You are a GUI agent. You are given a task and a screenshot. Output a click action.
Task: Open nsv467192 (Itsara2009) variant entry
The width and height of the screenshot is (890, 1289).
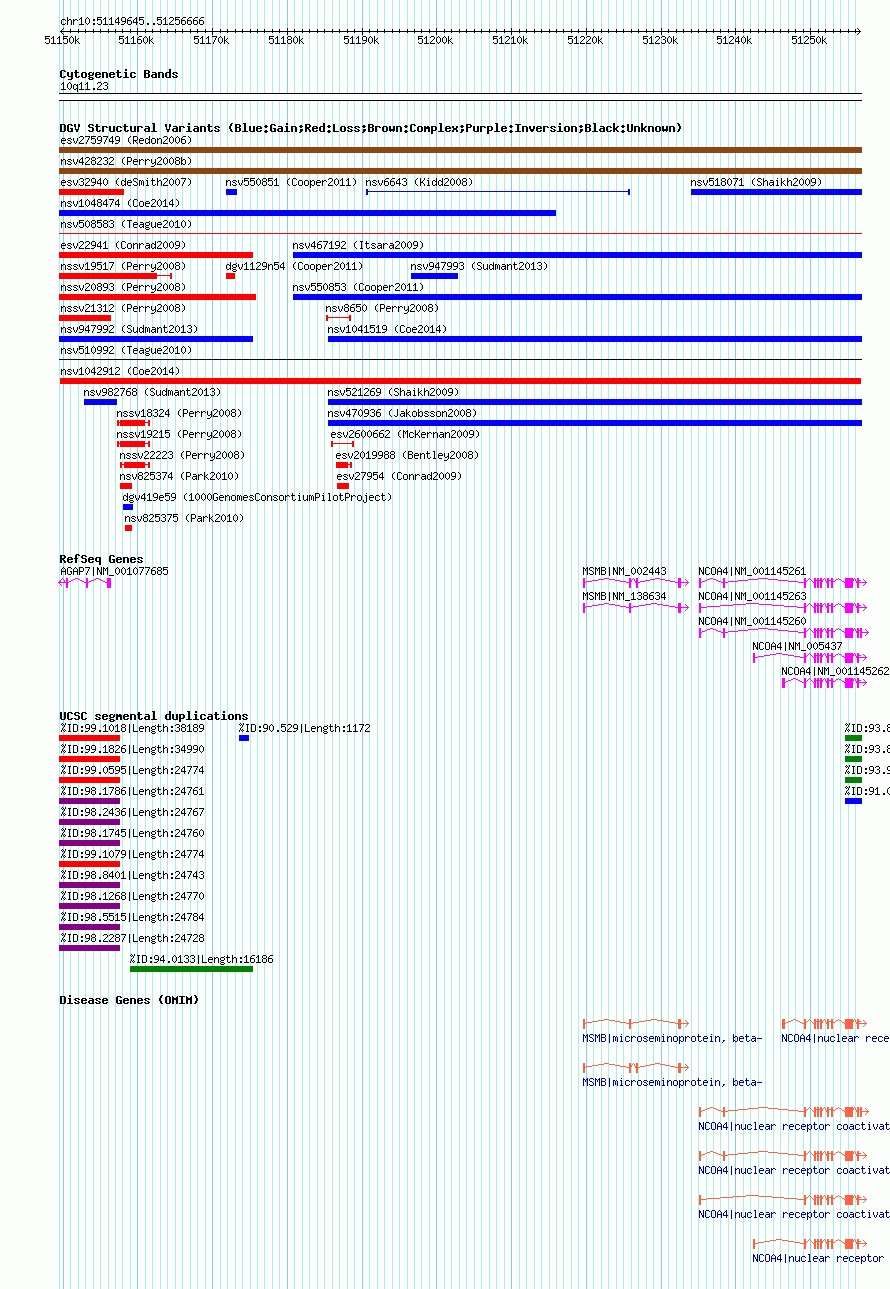coord(577,254)
